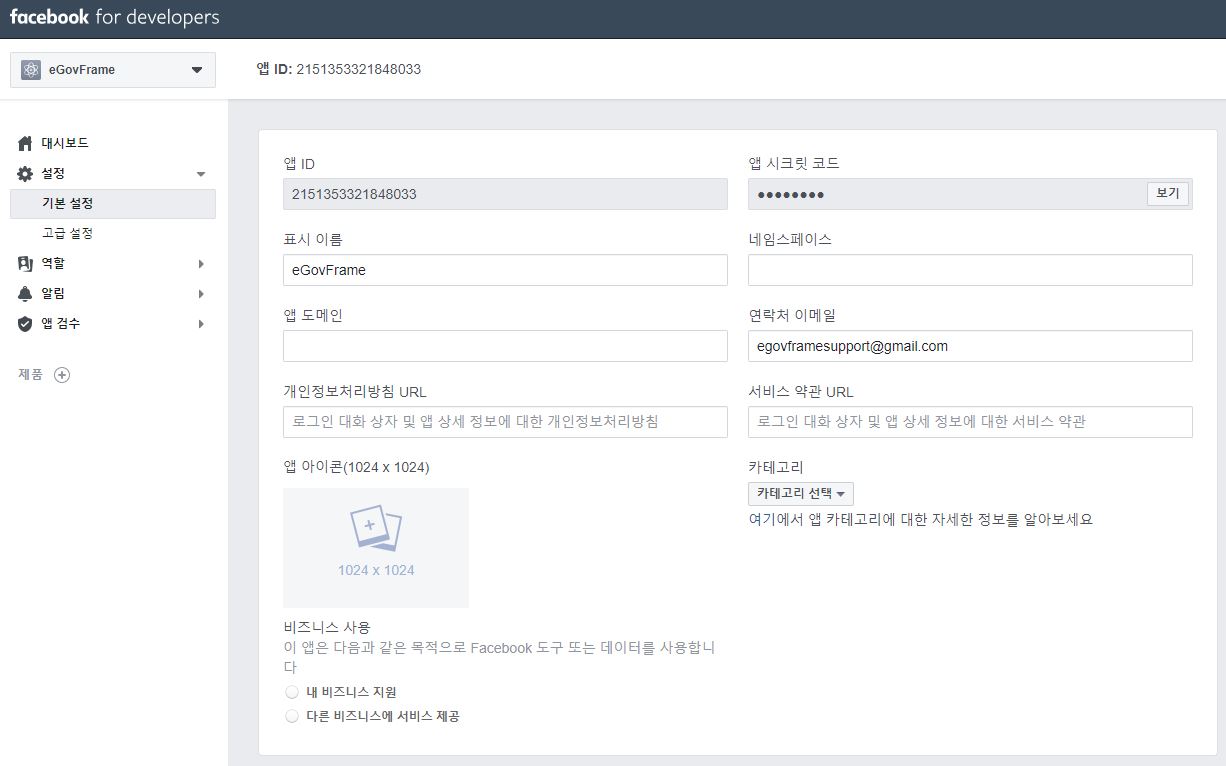Click the dashboard home icon
The width and height of the screenshot is (1226, 766).
coord(25,143)
